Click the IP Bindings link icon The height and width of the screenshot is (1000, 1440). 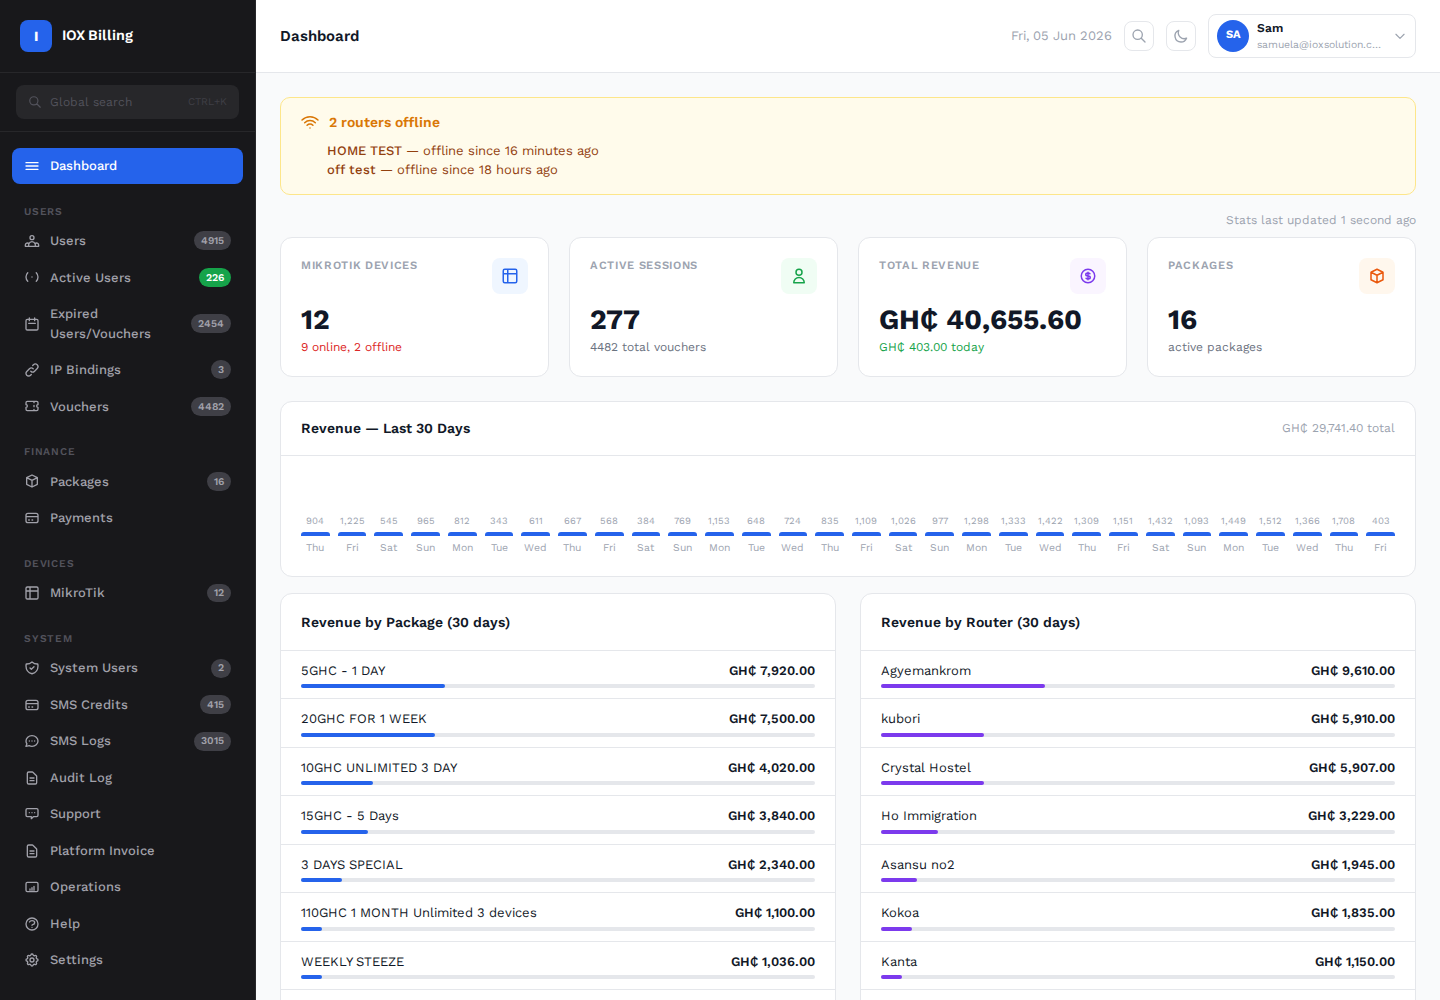click(32, 370)
